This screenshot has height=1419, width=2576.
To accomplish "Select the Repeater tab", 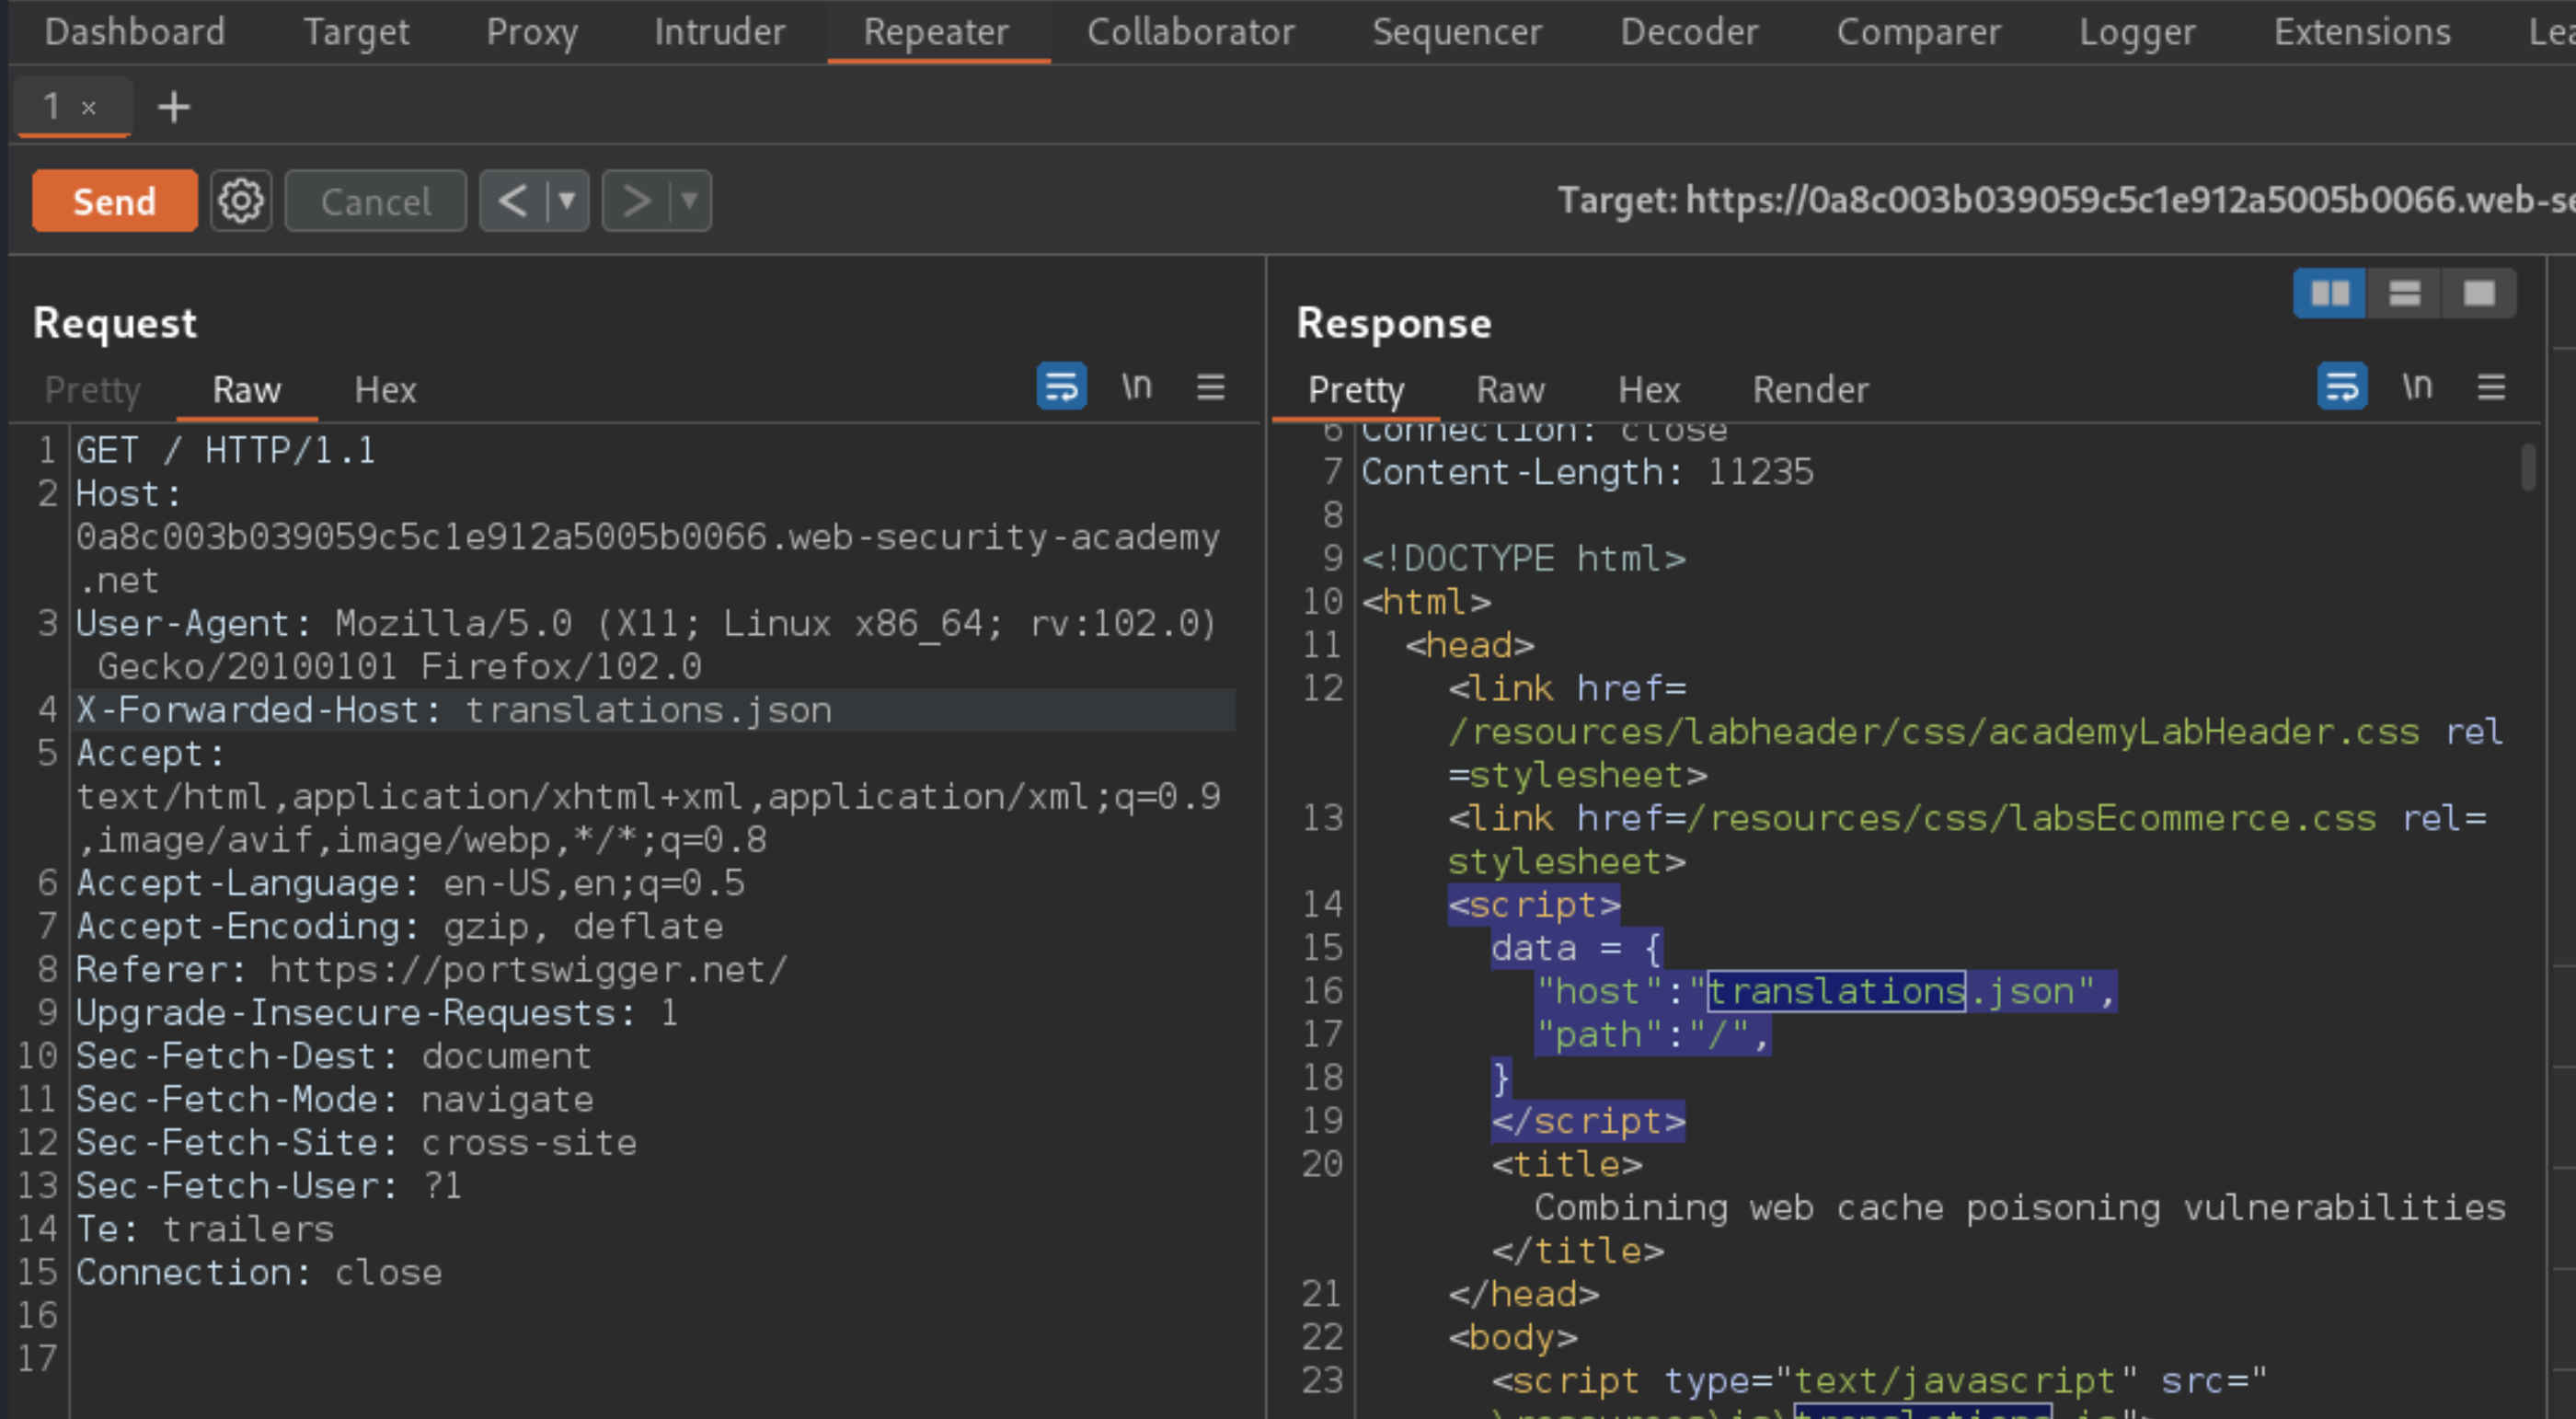I will (x=936, y=32).
